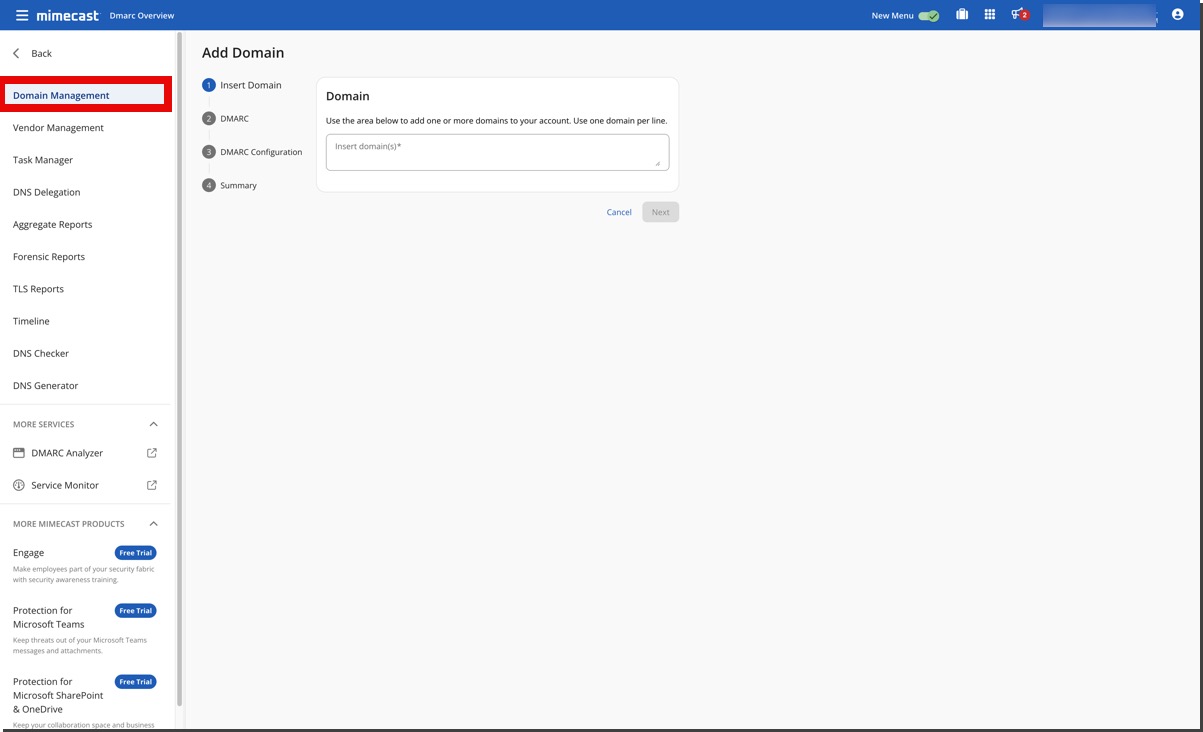
Task: Open DNS Checker
Action: [x=41, y=353]
